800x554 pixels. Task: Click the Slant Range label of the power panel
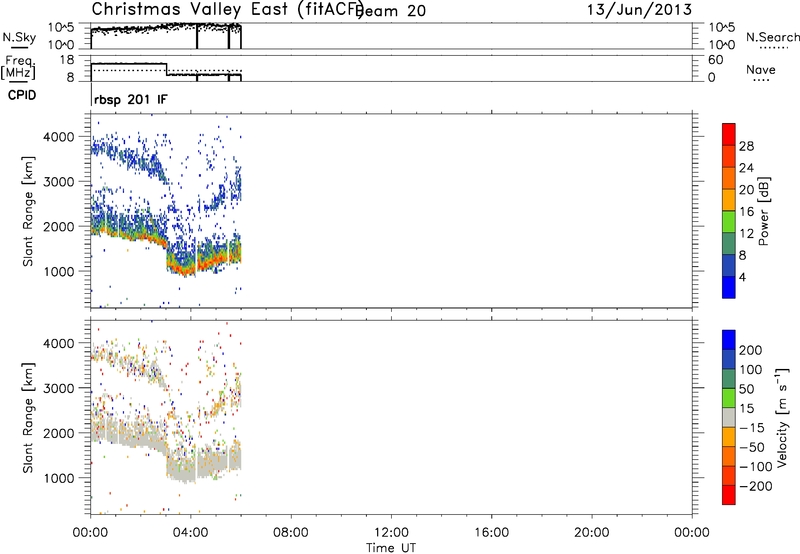[x=28, y=211]
